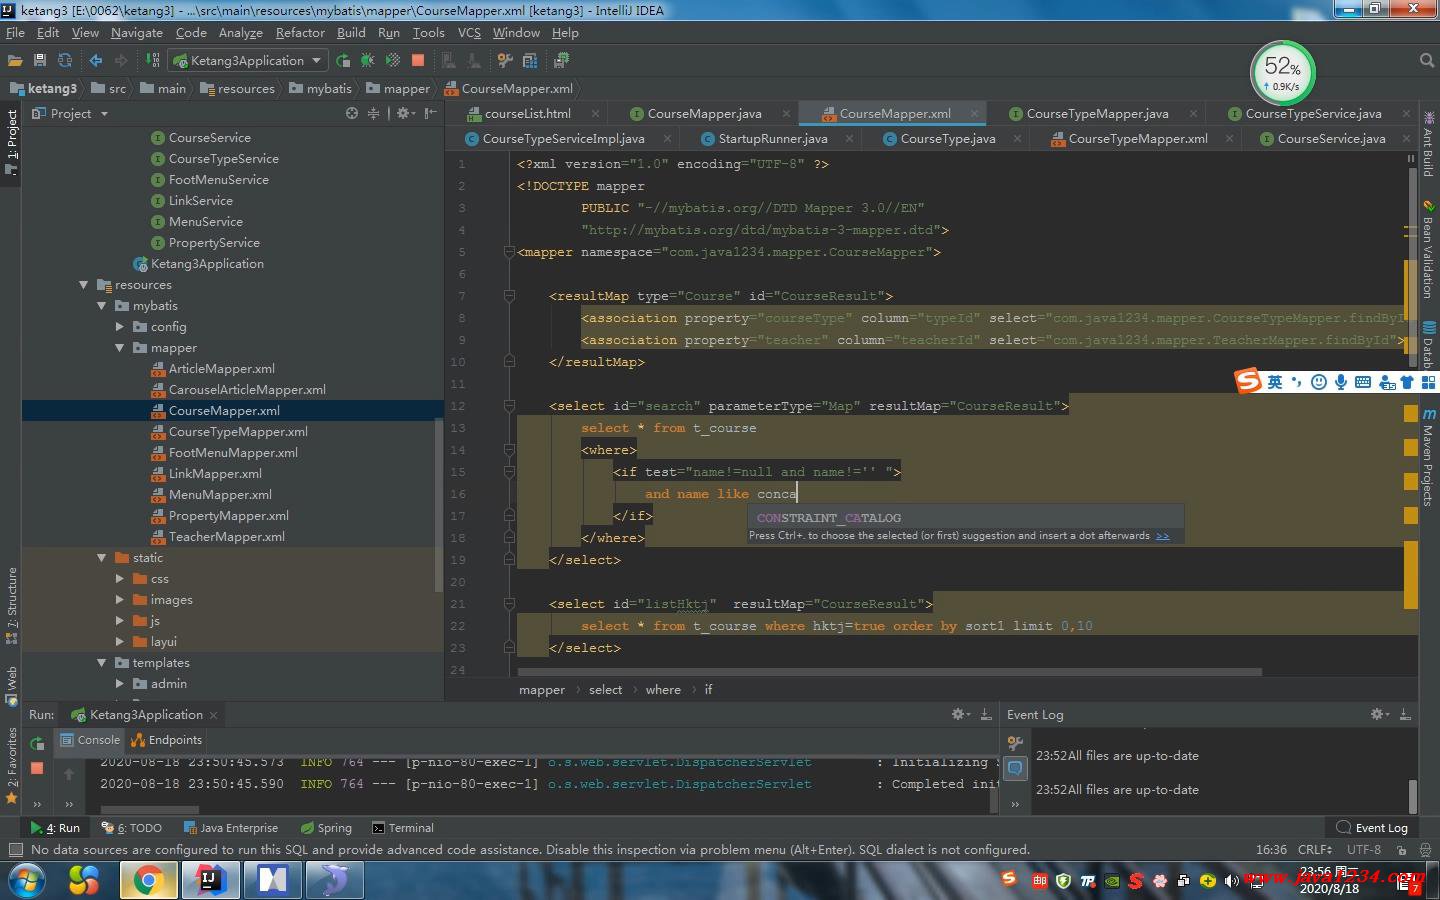The image size is (1440, 900).
Task: Open the 6: TODO tool window
Action: (x=132, y=828)
